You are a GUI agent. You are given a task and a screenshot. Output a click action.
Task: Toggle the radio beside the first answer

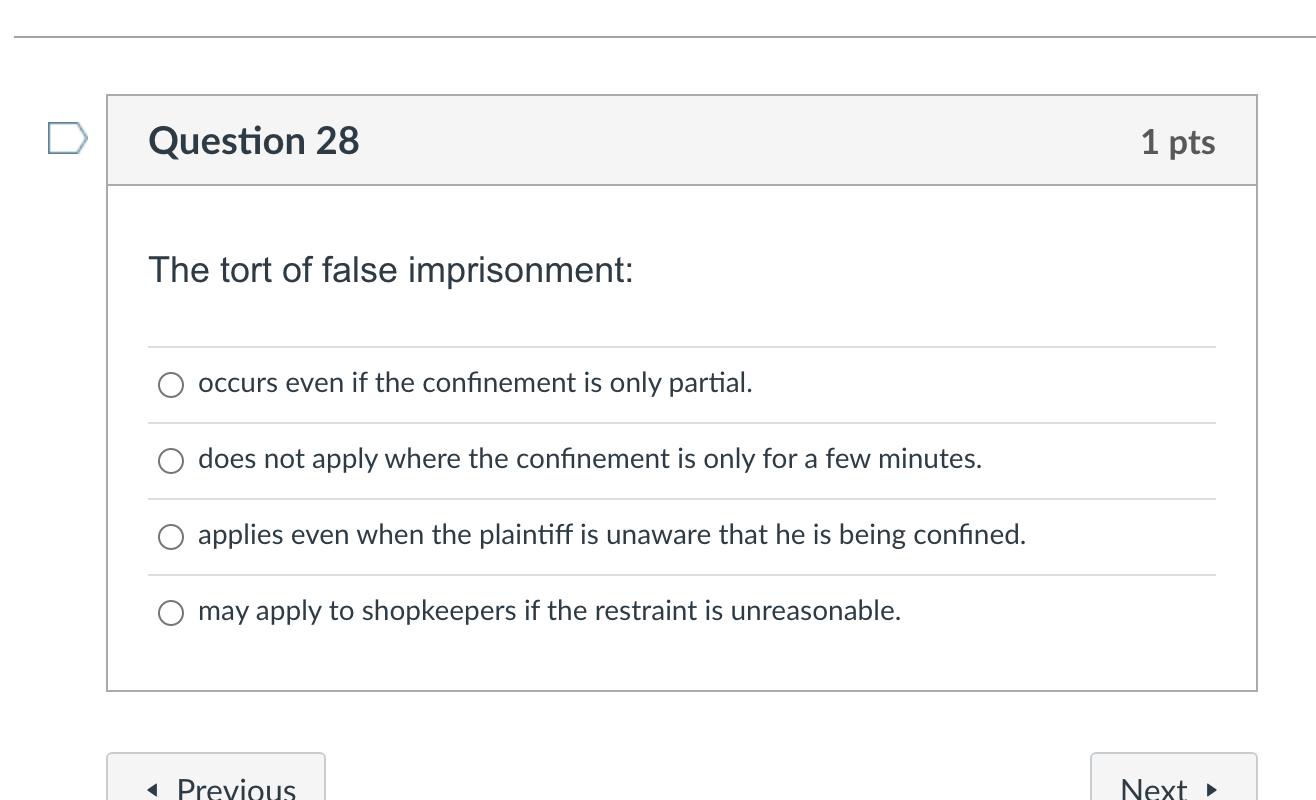pos(171,384)
